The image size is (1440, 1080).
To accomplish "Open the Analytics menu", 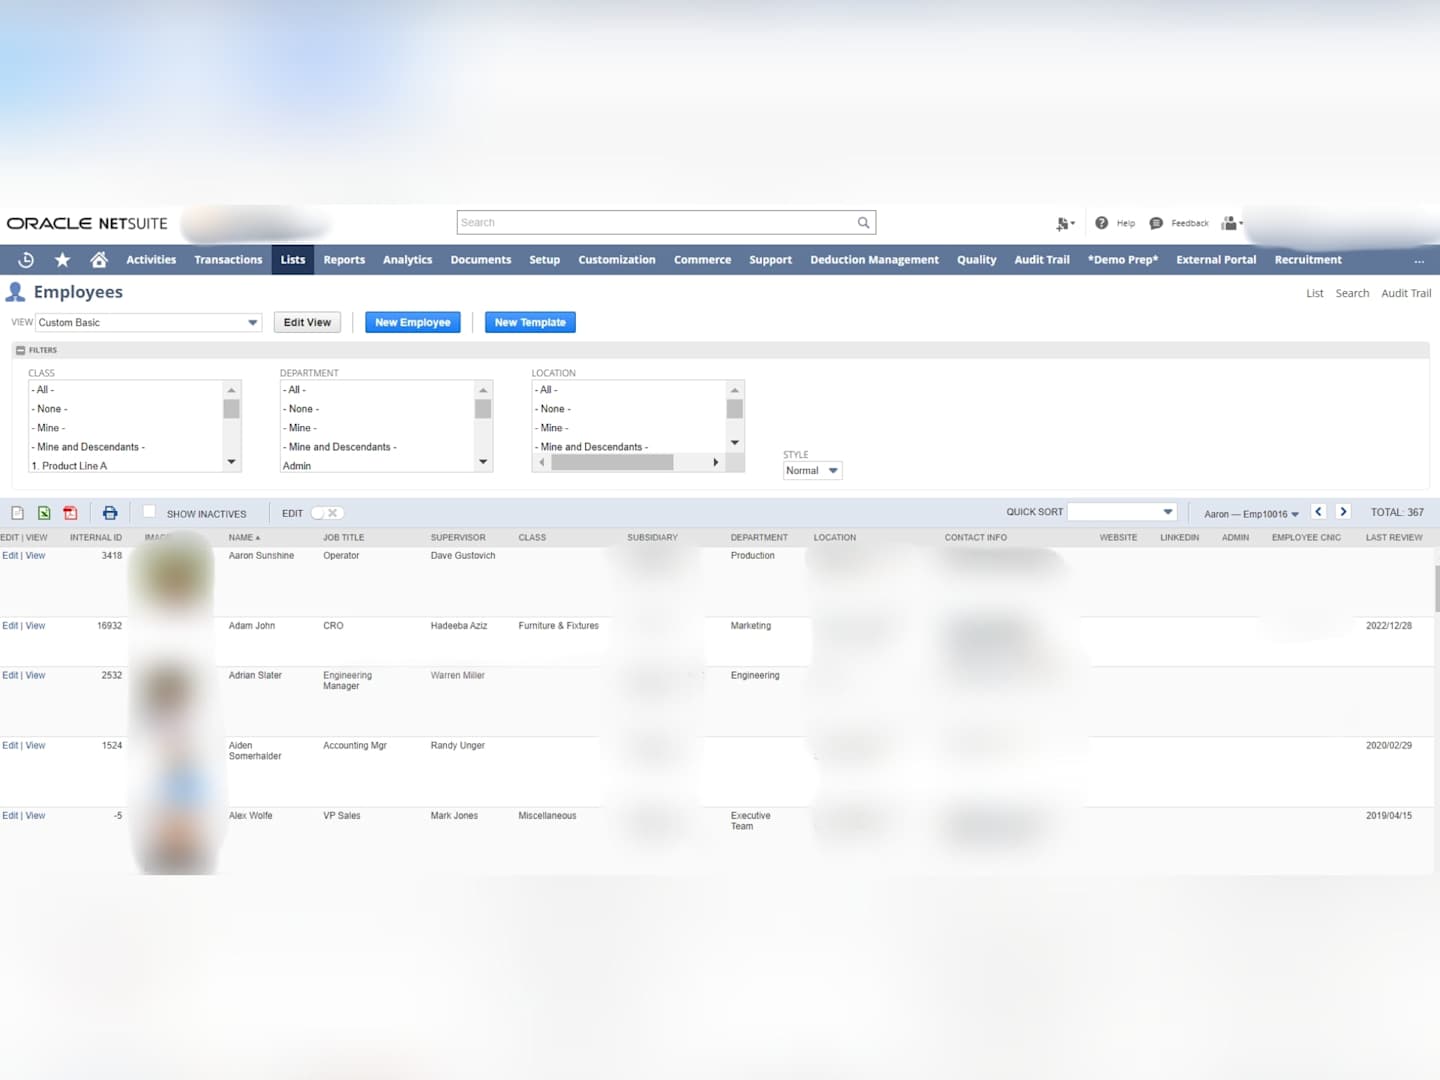I will [408, 260].
